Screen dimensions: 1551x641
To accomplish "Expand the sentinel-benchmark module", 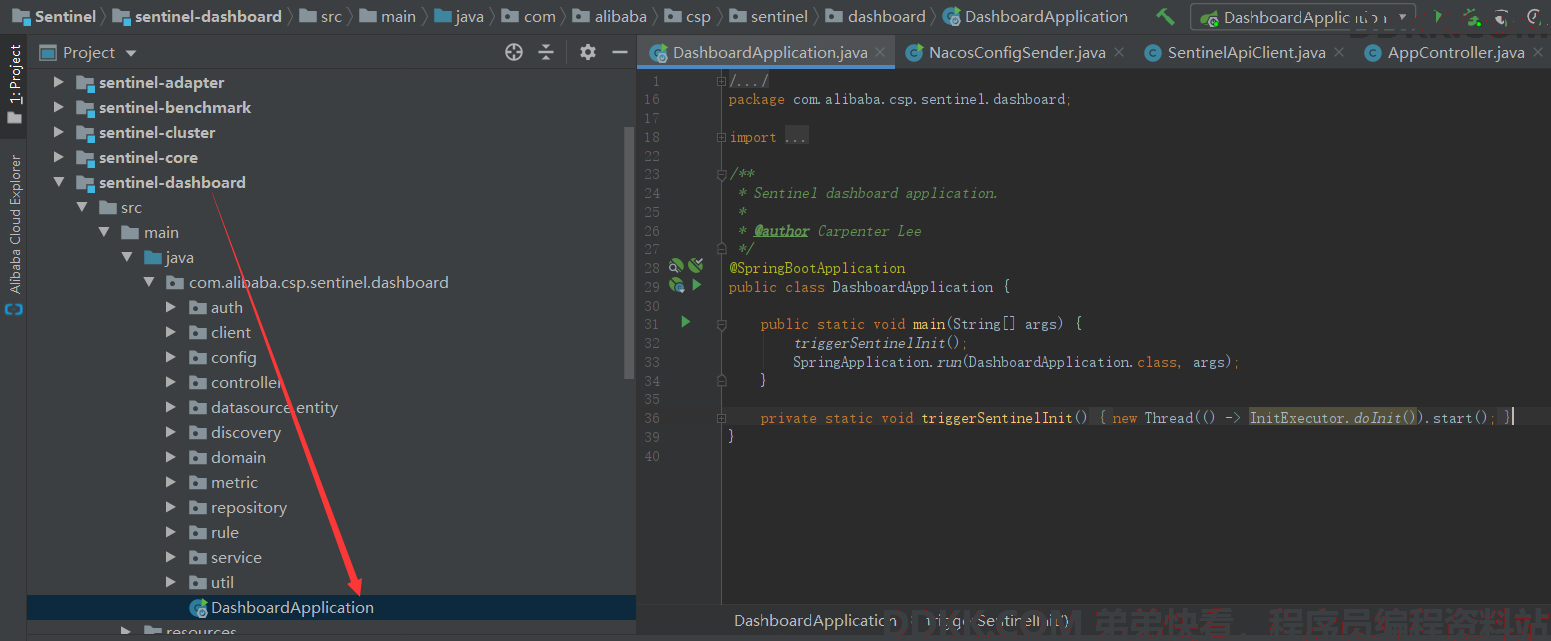I will [x=59, y=107].
